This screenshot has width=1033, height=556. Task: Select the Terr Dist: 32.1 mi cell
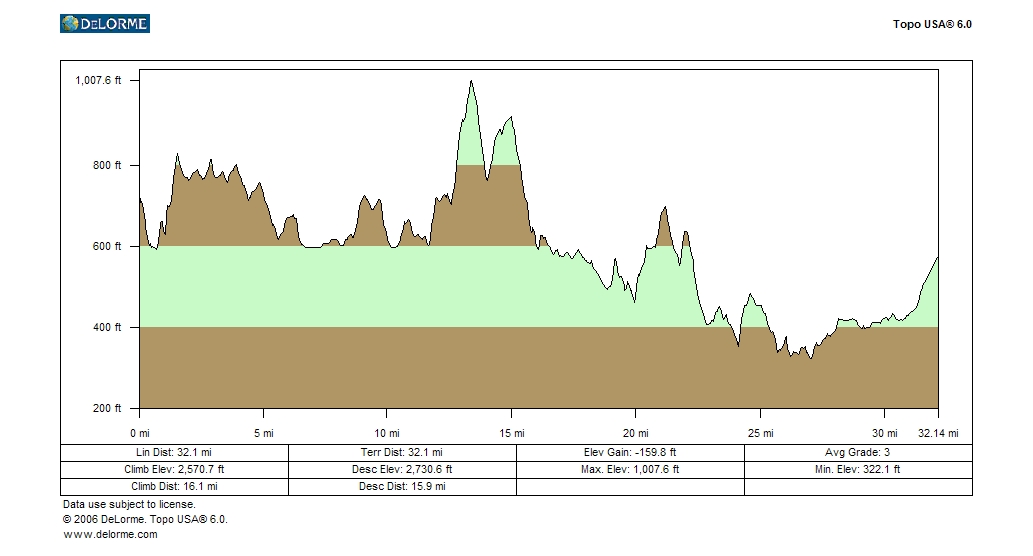coord(402,452)
